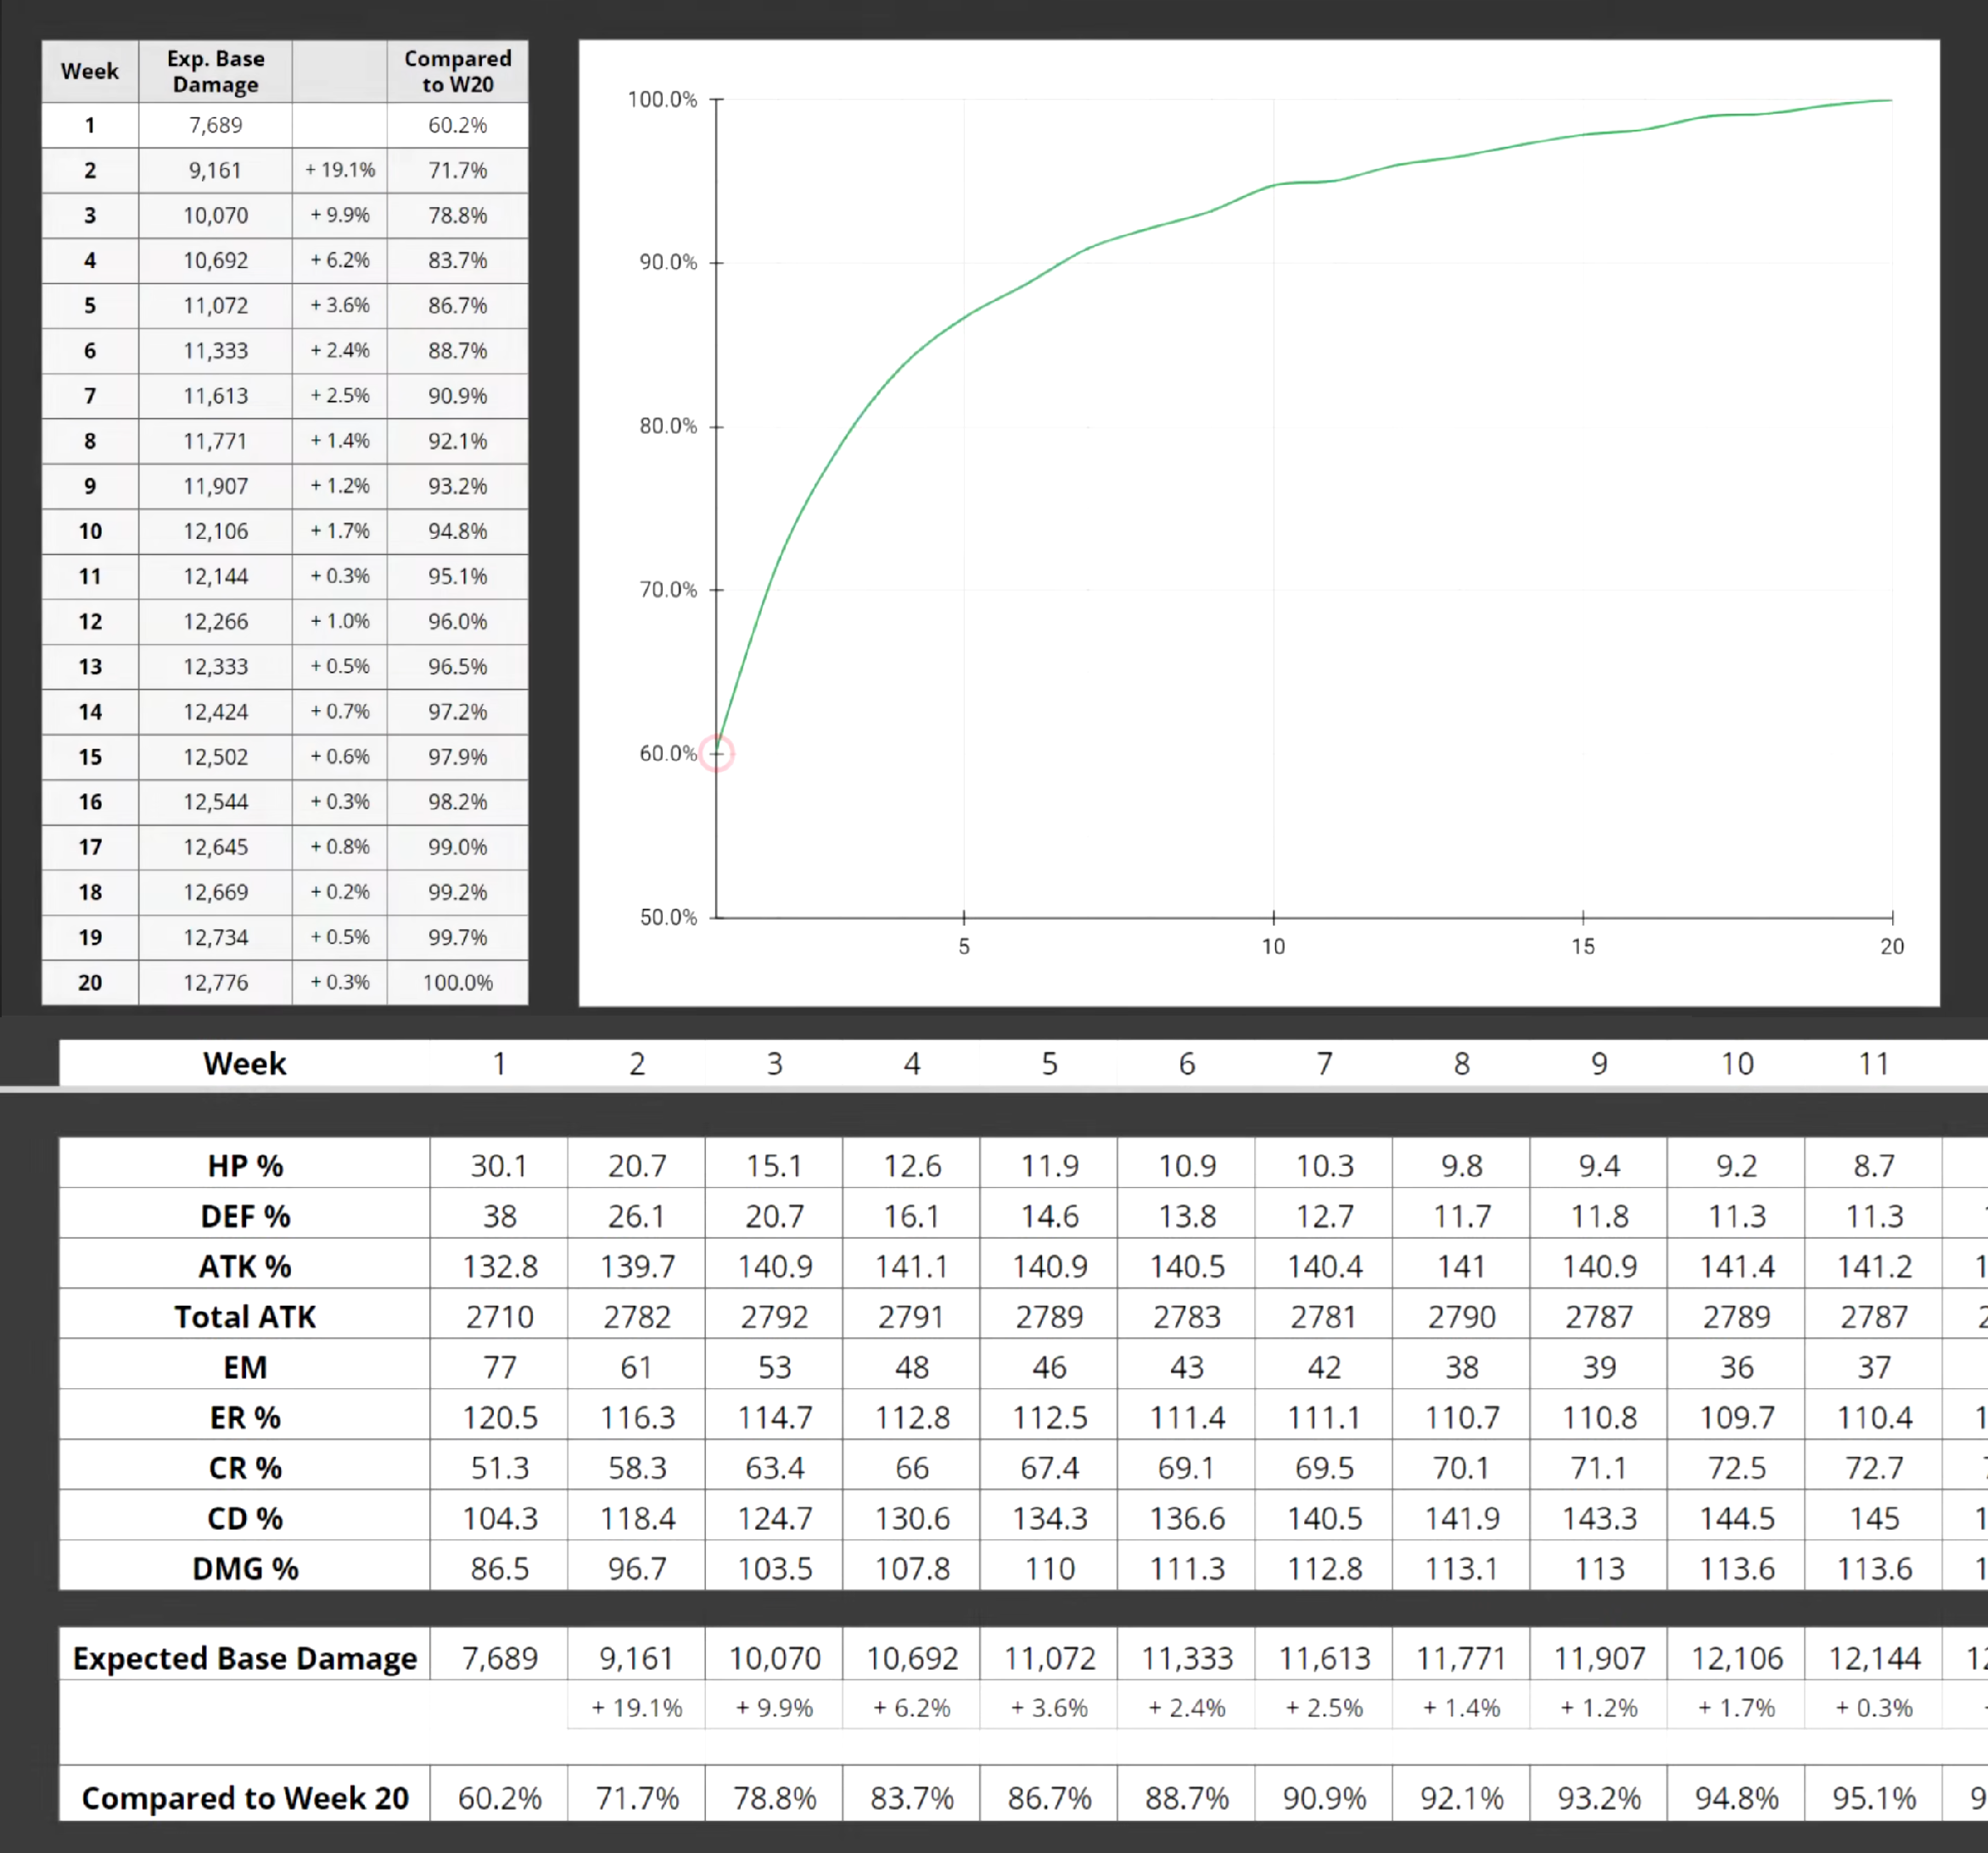Click the 12,106 cell in top table
1988x1853 pixels.
click(215, 531)
